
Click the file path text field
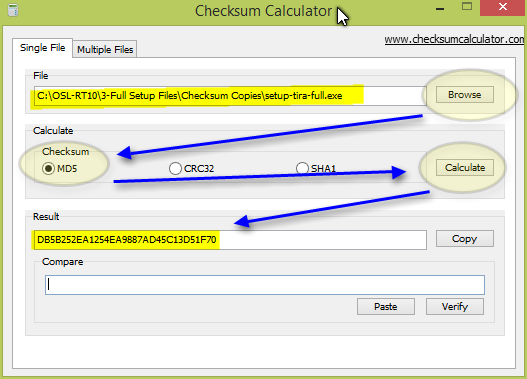(230, 96)
